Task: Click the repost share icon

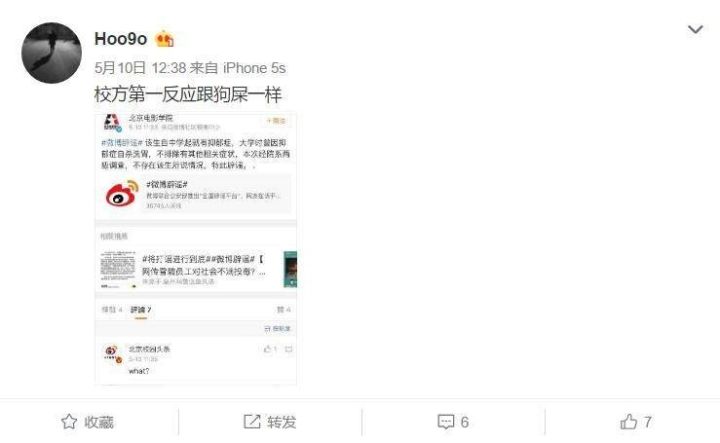Action: [252, 421]
